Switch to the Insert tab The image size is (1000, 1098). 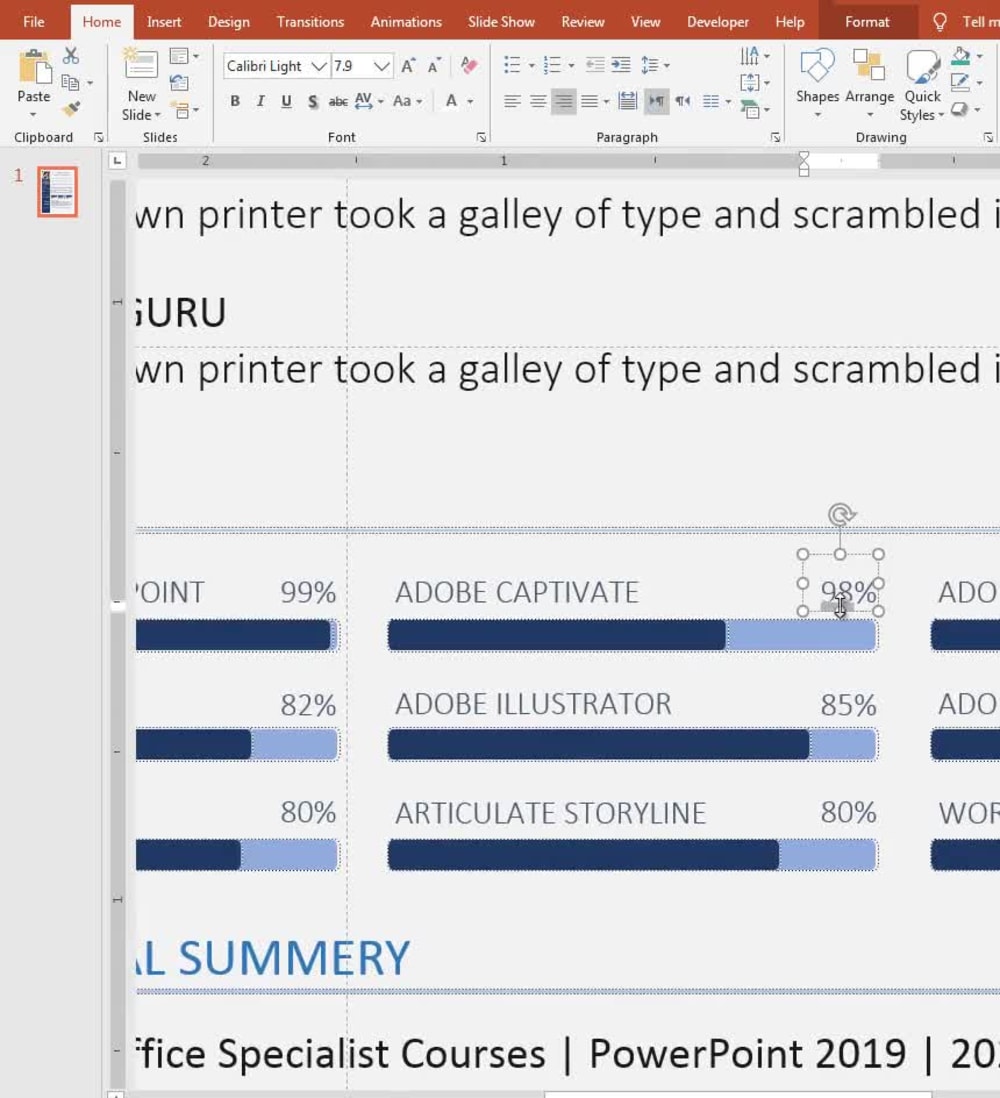click(x=164, y=22)
